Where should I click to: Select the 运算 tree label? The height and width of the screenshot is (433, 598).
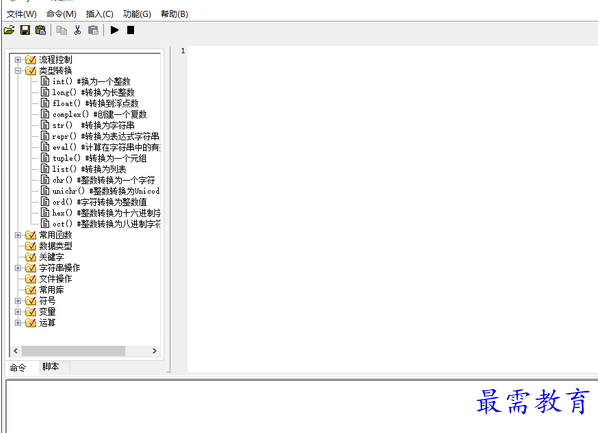click(x=47, y=323)
